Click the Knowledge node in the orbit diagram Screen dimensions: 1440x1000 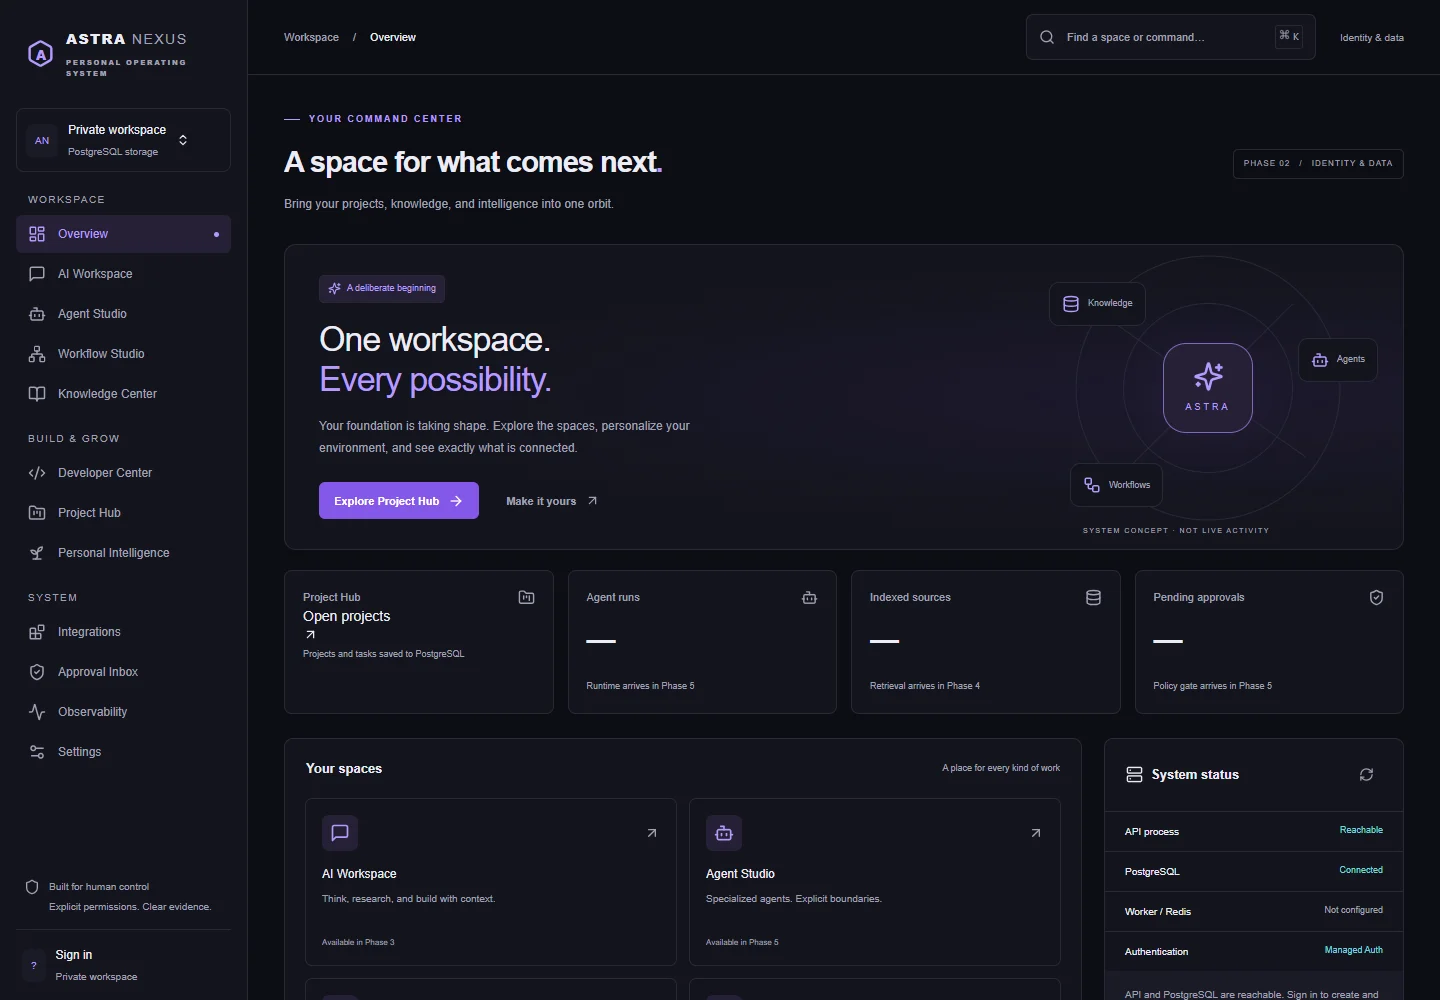click(x=1097, y=303)
